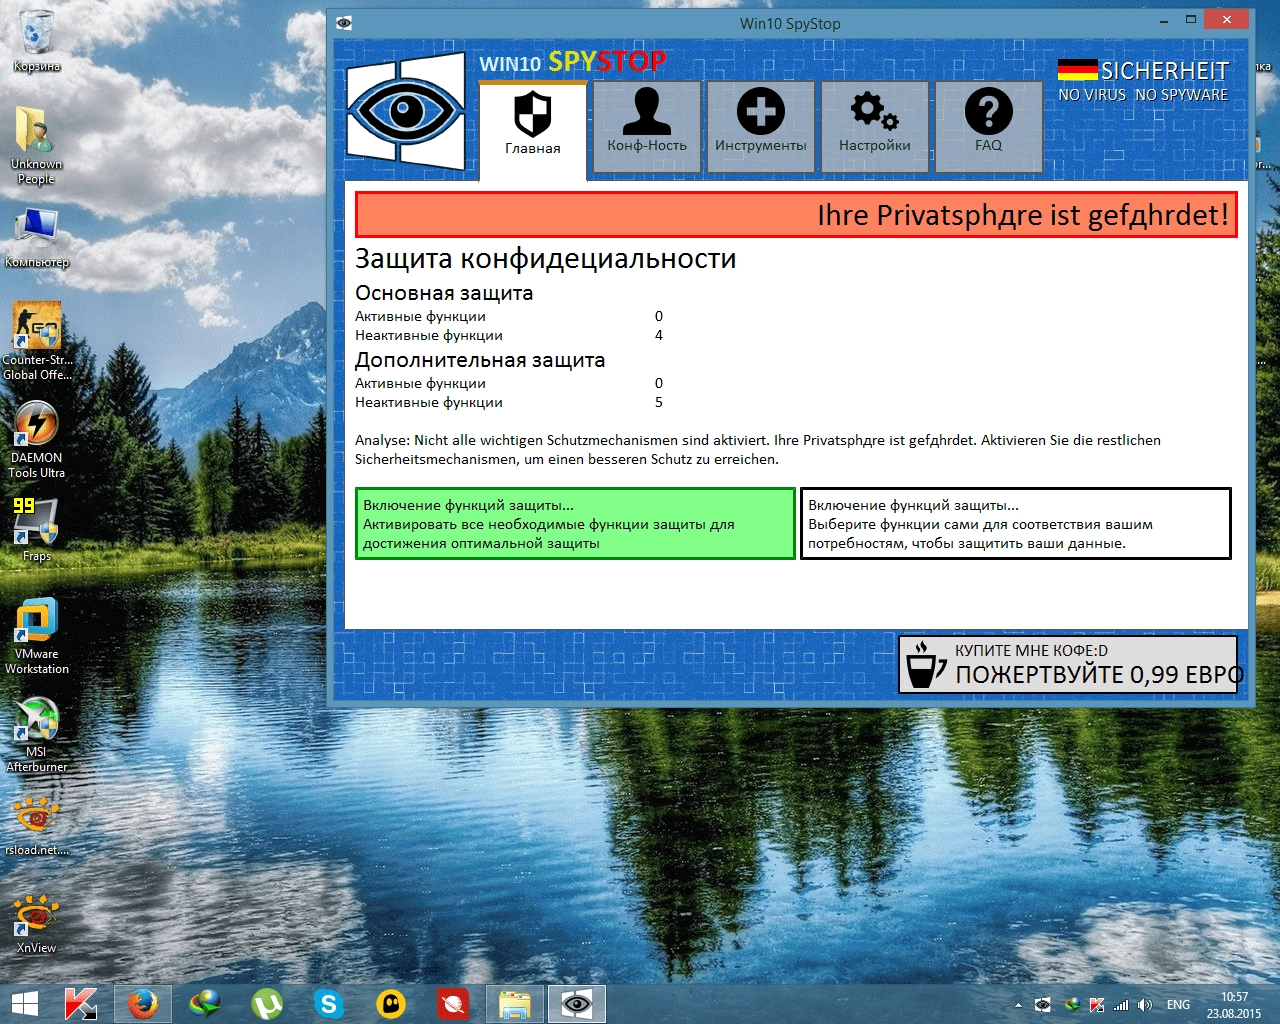Image resolution: width=1280 pixels, height=1024 pixels.
Task: Open uTorrent from the taskbar
Action: [267, 1004]
